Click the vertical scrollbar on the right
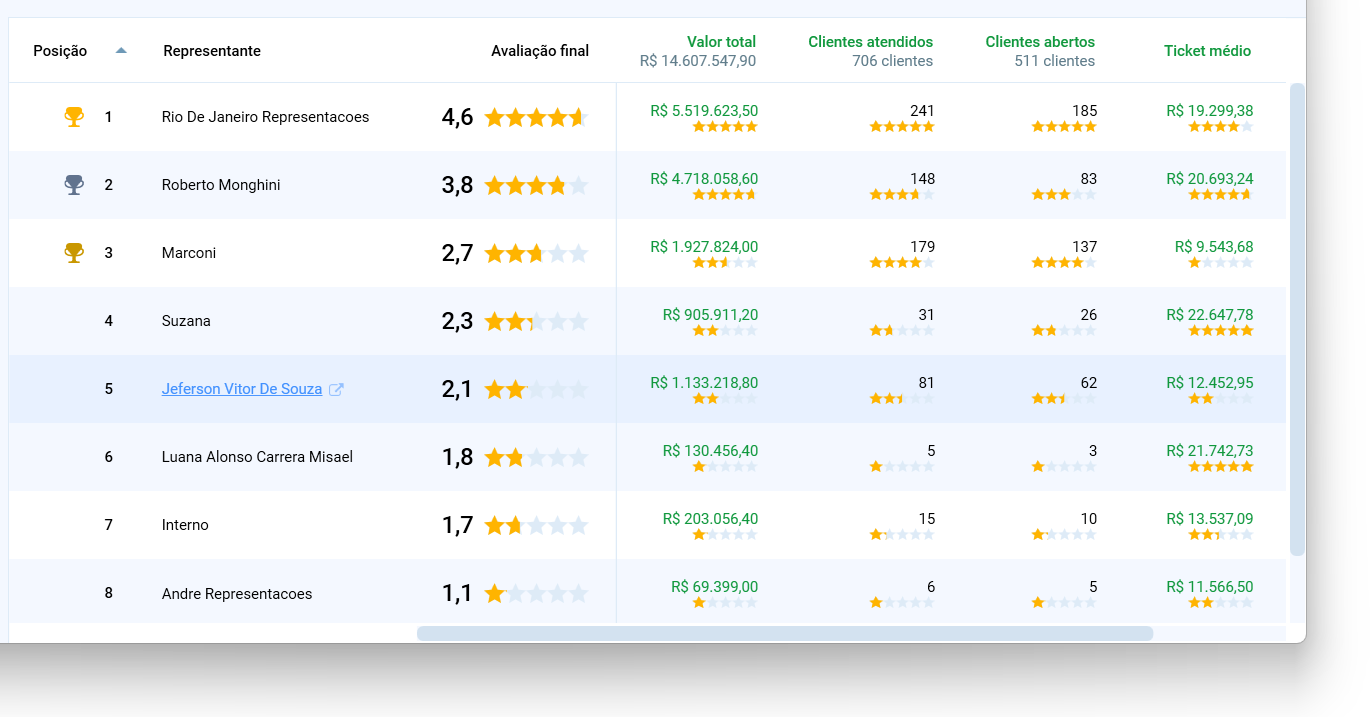 tap(1297, 320)
